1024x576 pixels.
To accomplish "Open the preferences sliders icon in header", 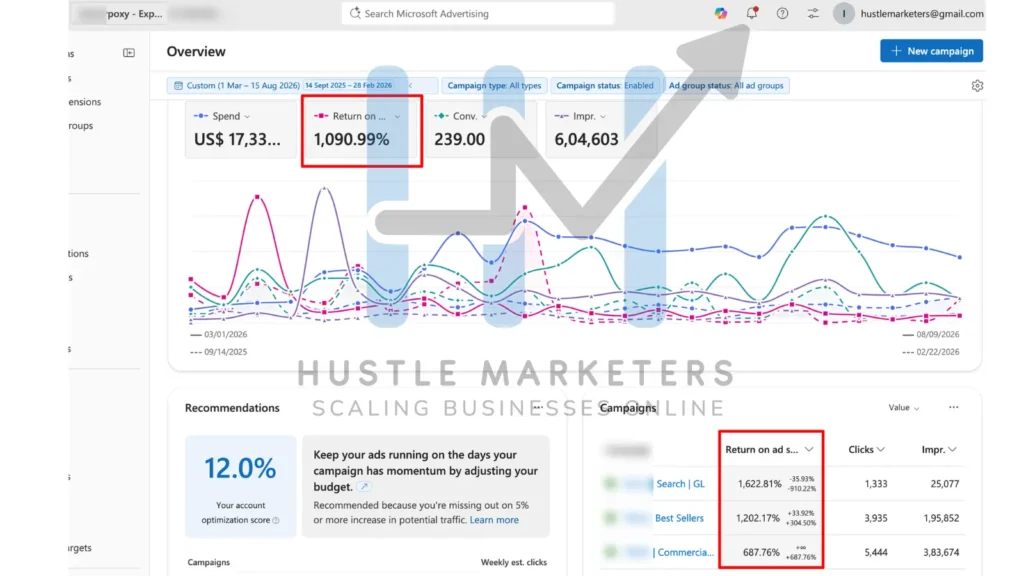I will click(812, 13).
